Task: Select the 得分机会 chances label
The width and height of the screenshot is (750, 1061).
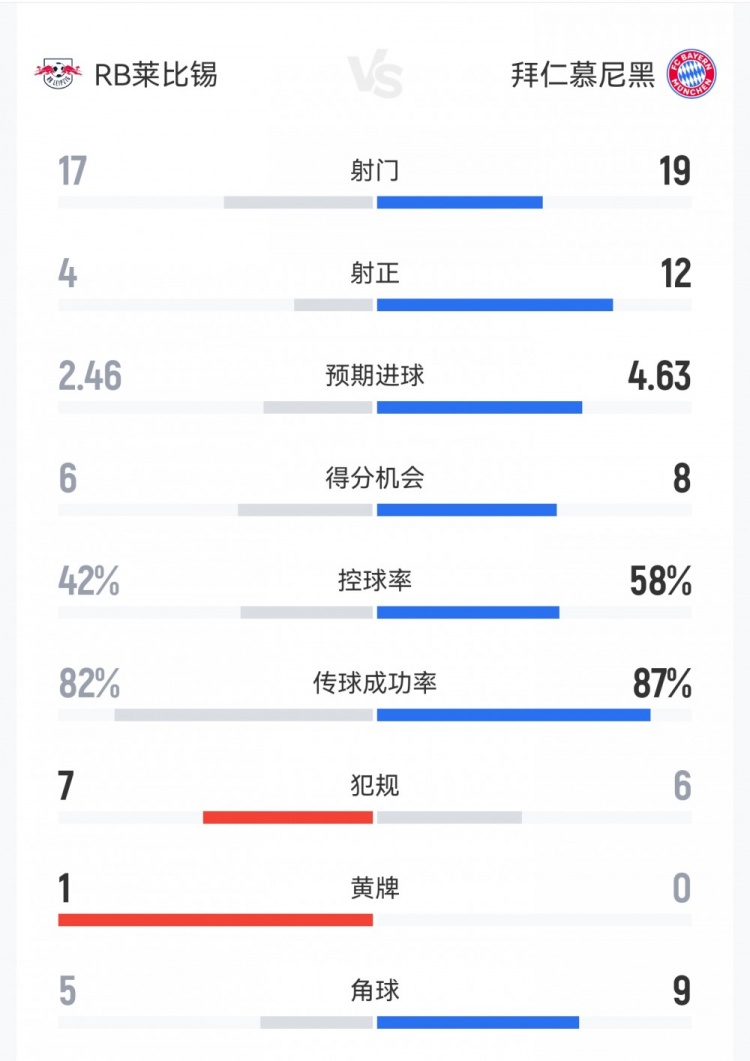Action: tap(375, 478)
